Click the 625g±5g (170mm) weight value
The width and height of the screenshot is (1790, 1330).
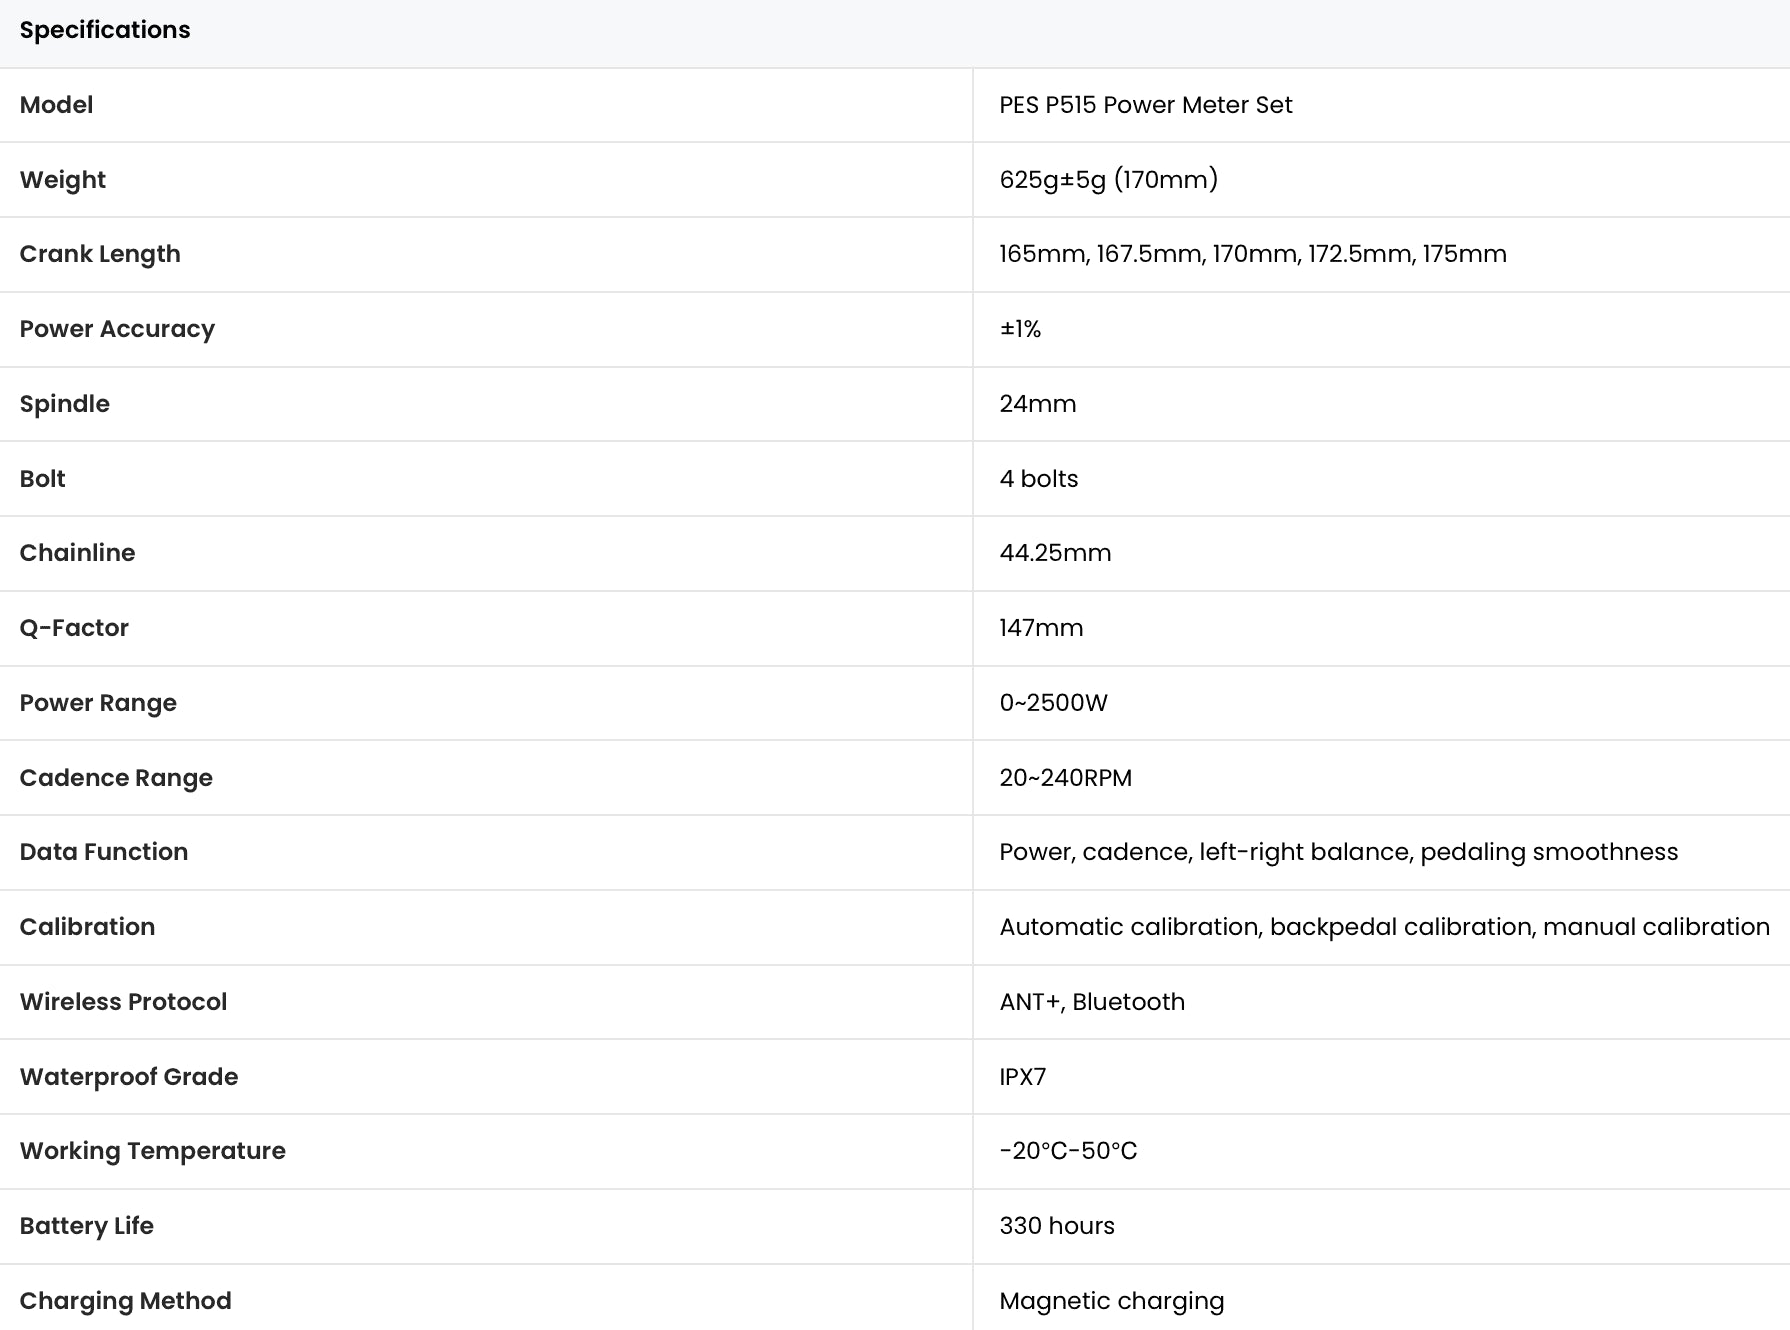point(1108,180)
